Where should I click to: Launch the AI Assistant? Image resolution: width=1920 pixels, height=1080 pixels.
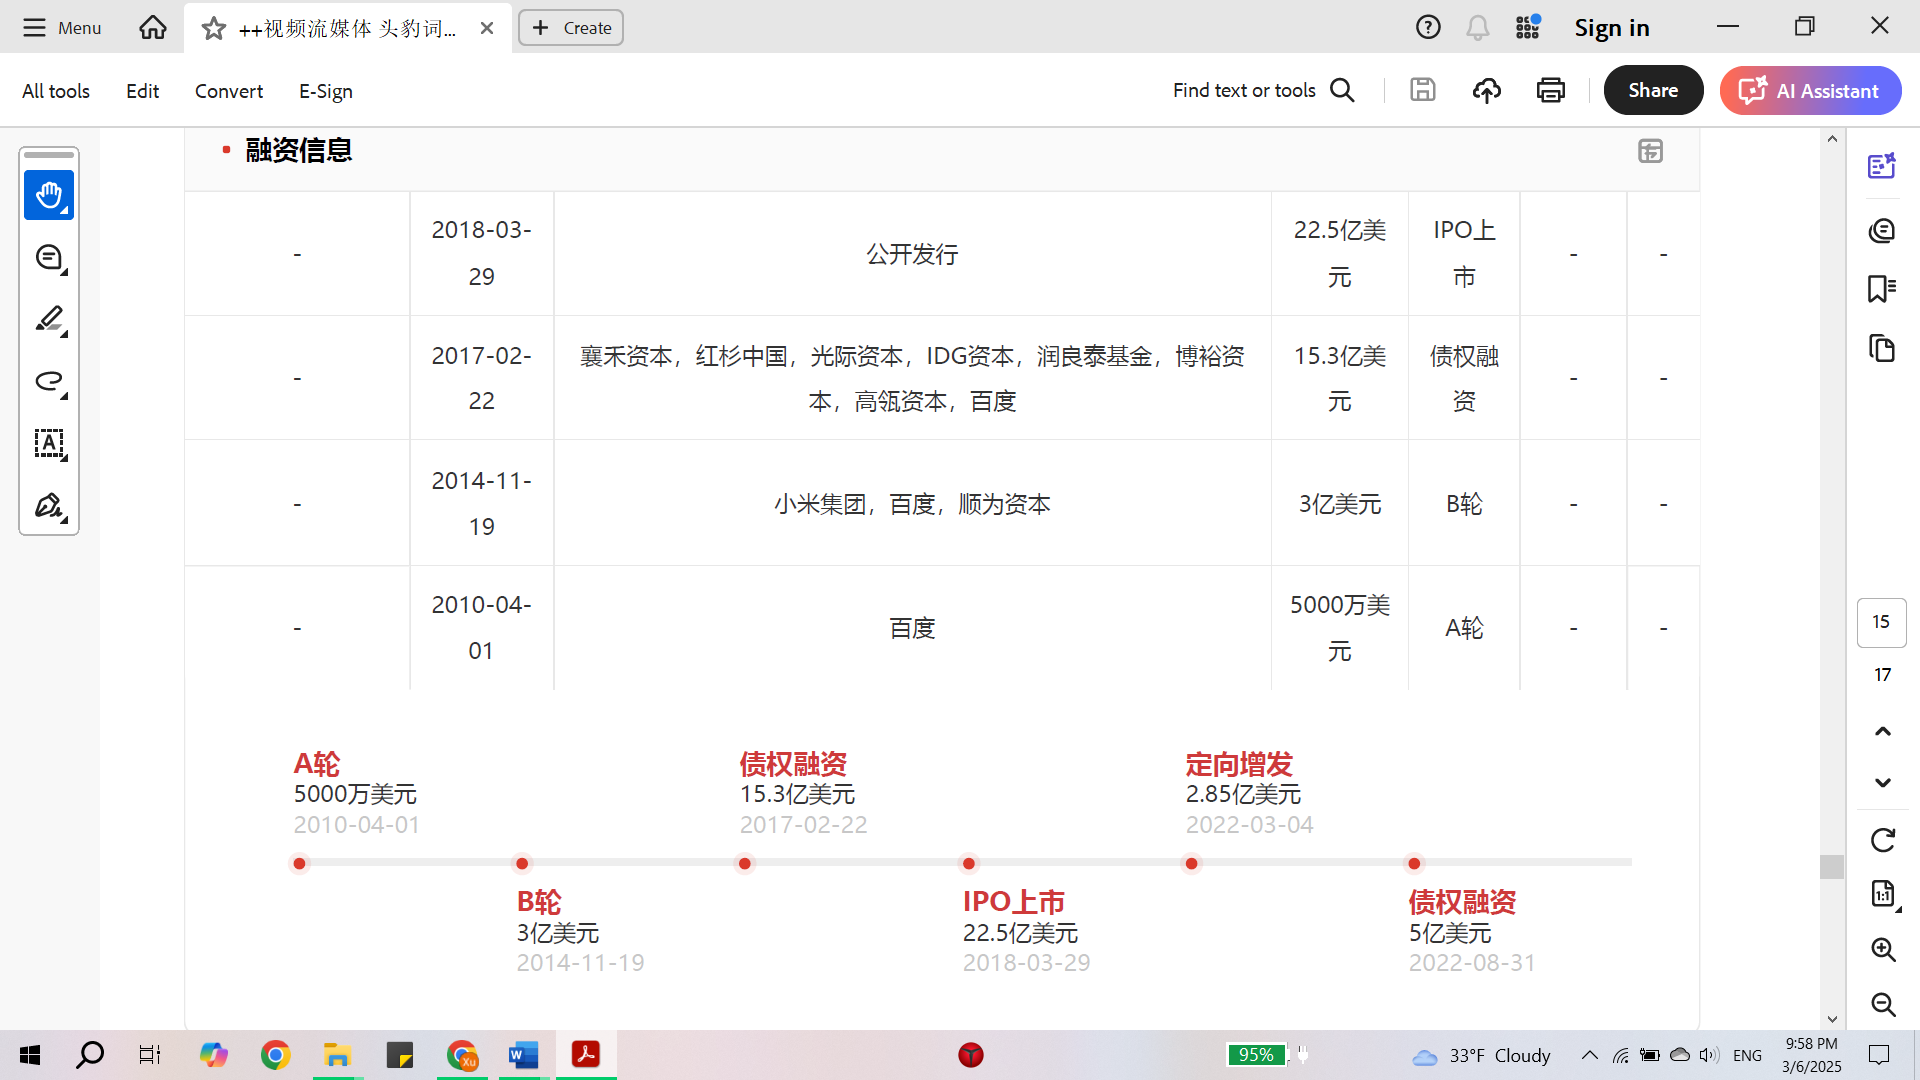click(1810, 90)
